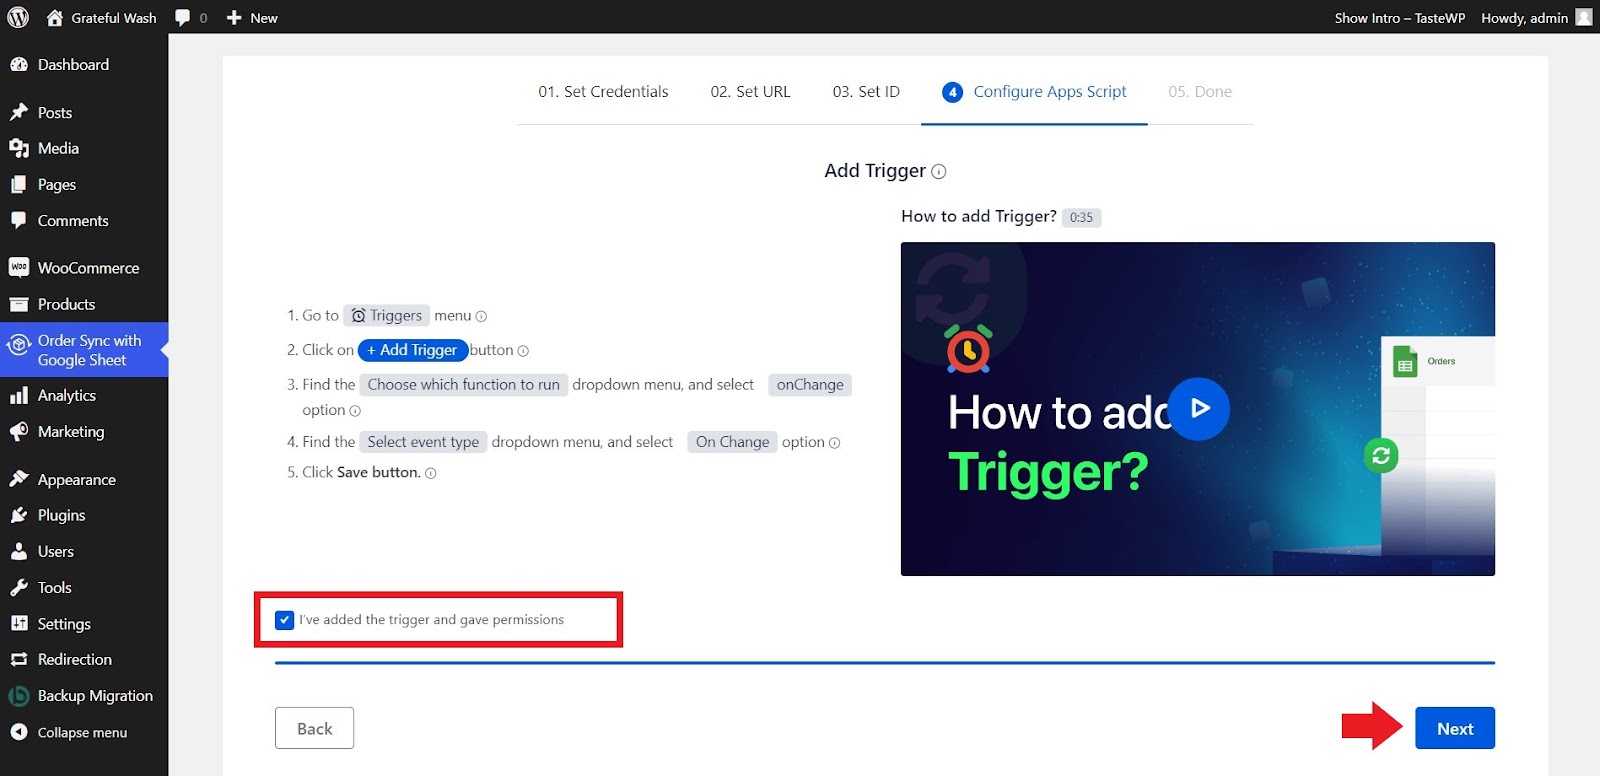The image size is (1600, 776).
Task: Click the Back button
Action: 314,728
